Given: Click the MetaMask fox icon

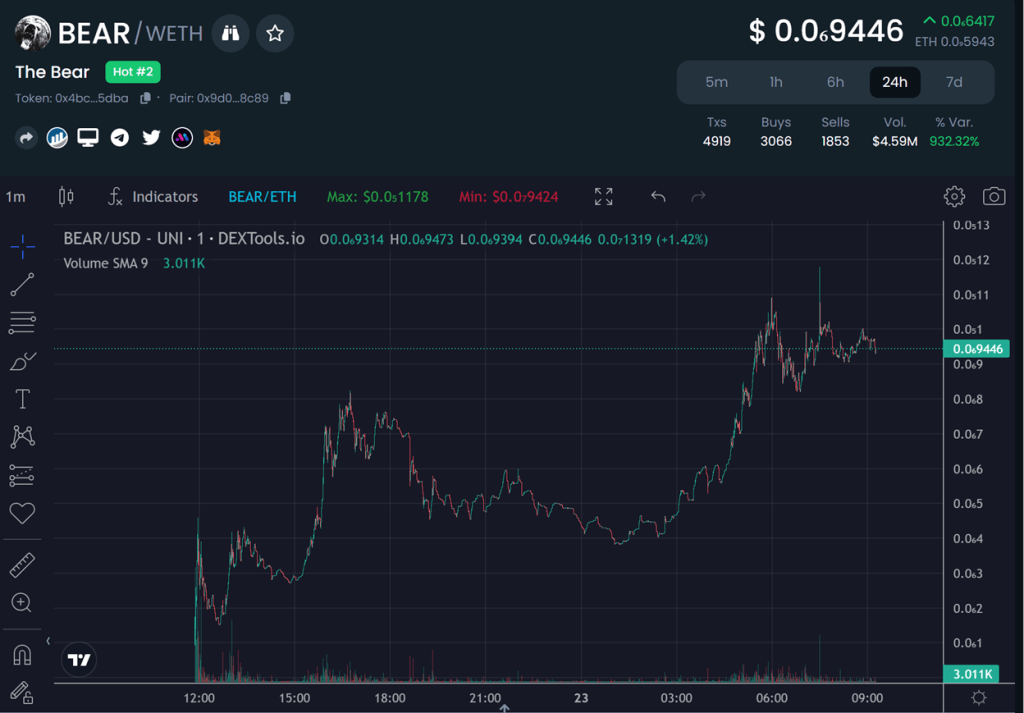Looking at the screenshot, I should pos(212,138).
